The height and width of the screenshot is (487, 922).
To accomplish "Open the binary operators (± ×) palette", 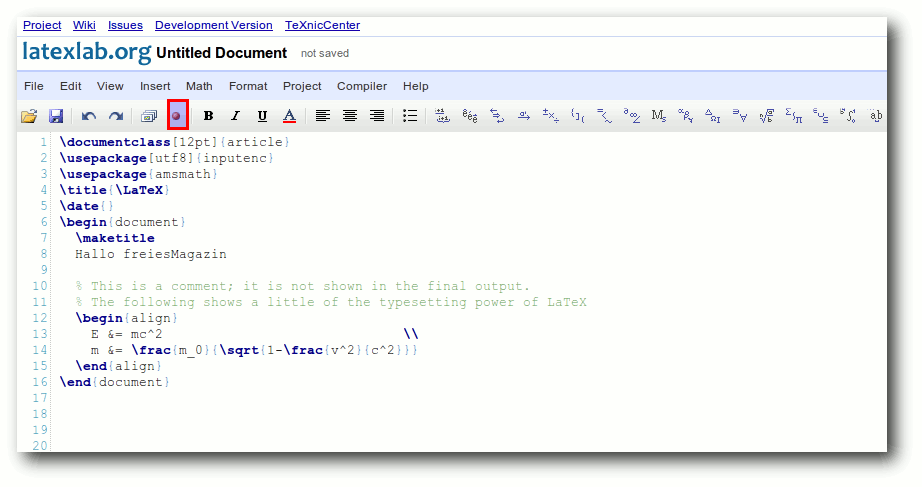I will 550,116.
